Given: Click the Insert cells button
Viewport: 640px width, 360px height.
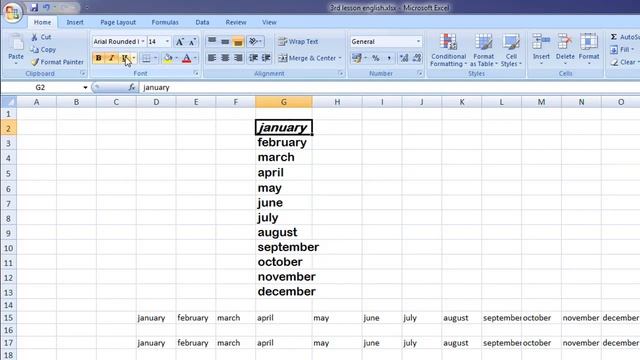Looking at the screenshot, I should [541, 49].
